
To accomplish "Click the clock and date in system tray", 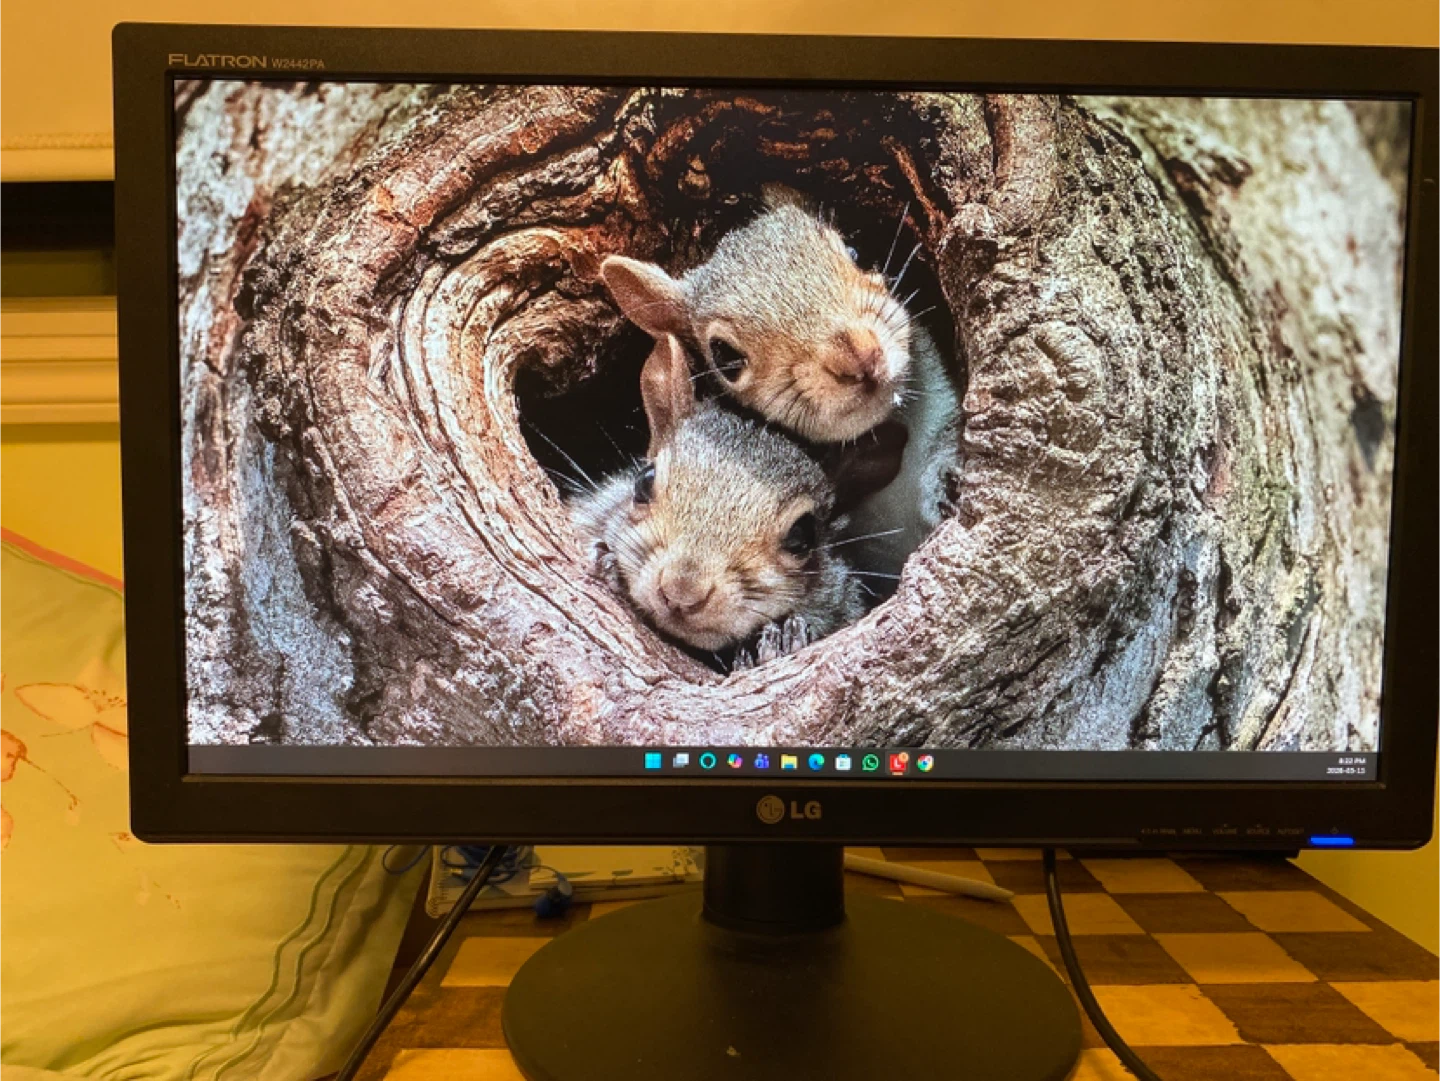I will click(1348, 767).
